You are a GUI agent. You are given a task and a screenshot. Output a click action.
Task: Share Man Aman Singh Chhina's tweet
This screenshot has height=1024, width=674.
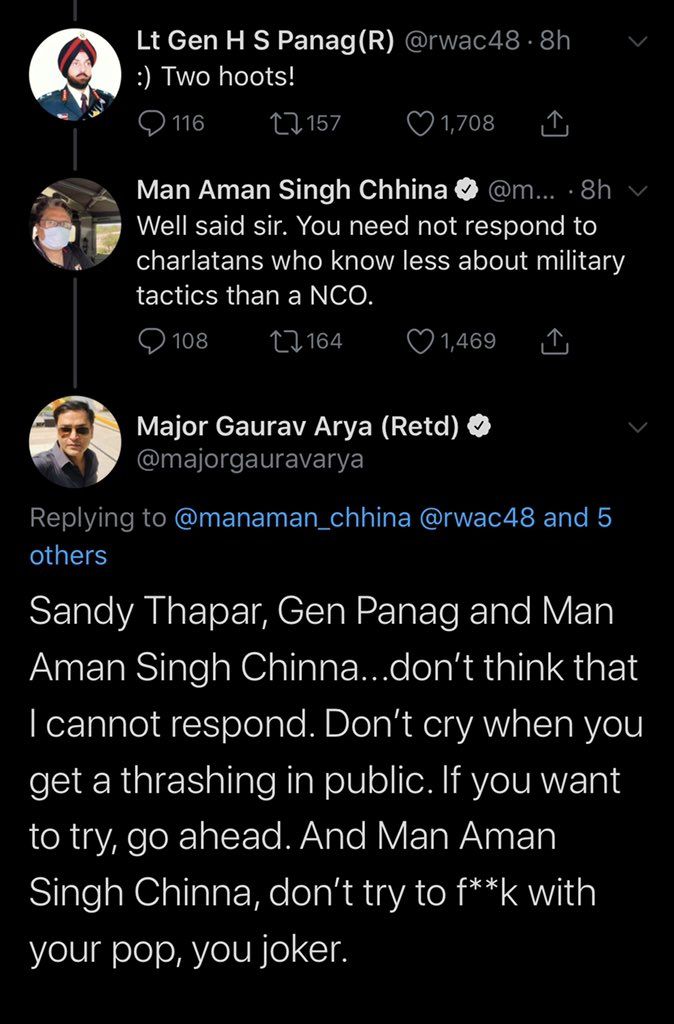[554, 341]
